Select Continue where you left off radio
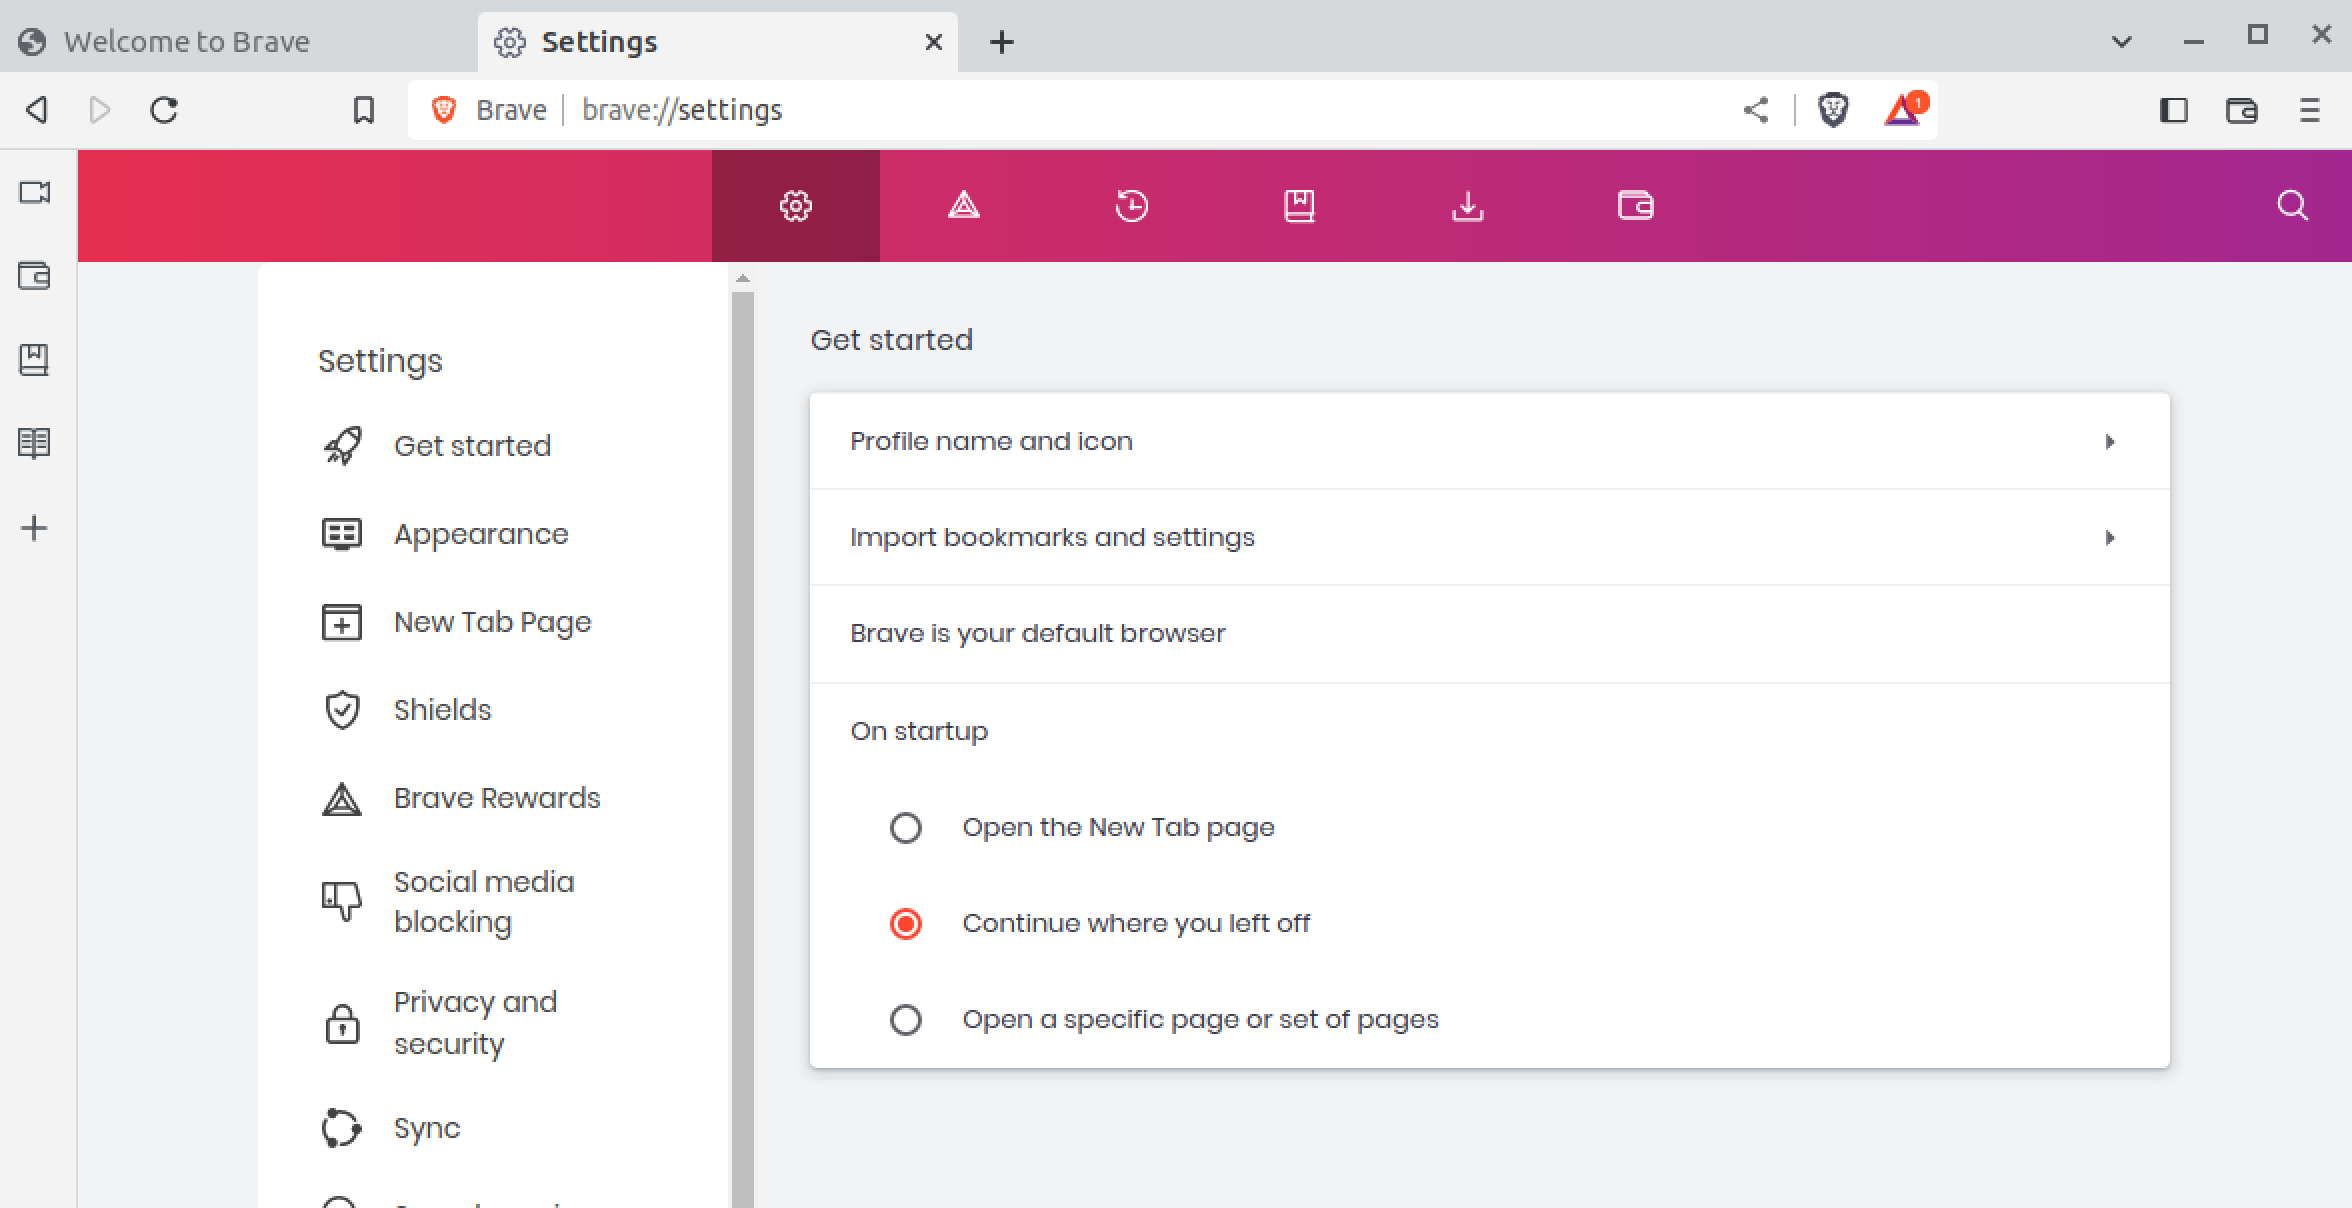 point(906,924)
